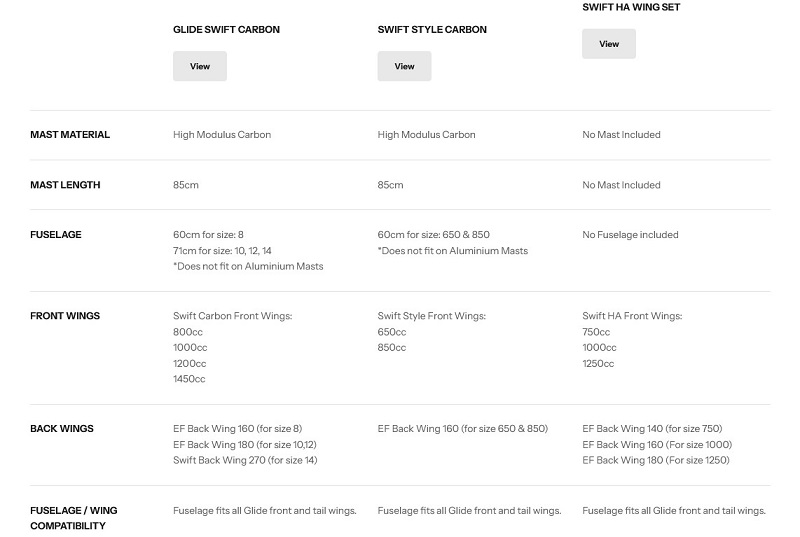Click the 650cc Swift Style wing size
This screenshot has height=537, width=800.
[392, 332]
